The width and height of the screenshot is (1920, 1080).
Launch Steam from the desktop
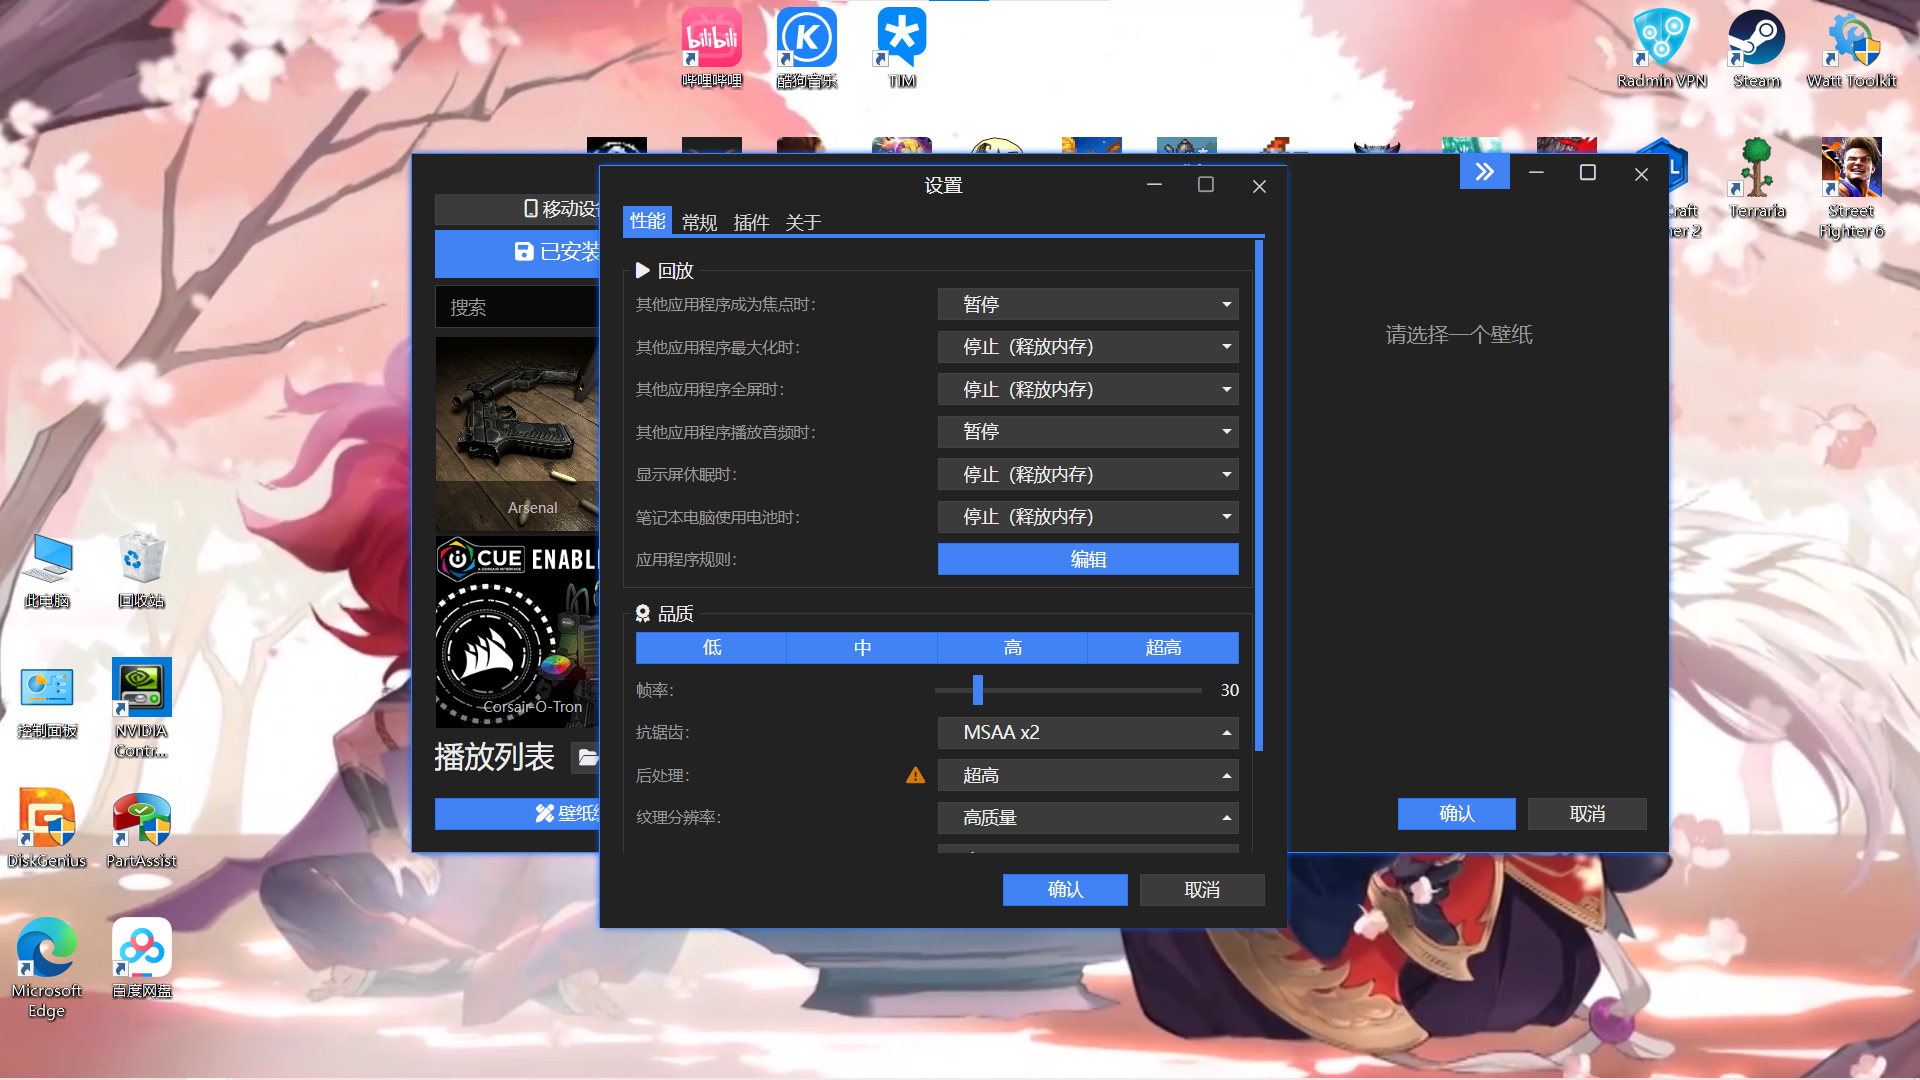click(1757, 48)
